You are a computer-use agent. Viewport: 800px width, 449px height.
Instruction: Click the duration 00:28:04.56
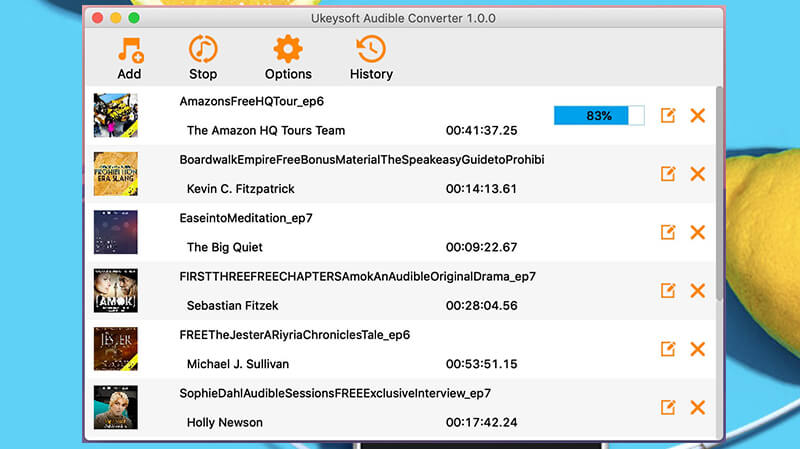[x=481, y=306]
